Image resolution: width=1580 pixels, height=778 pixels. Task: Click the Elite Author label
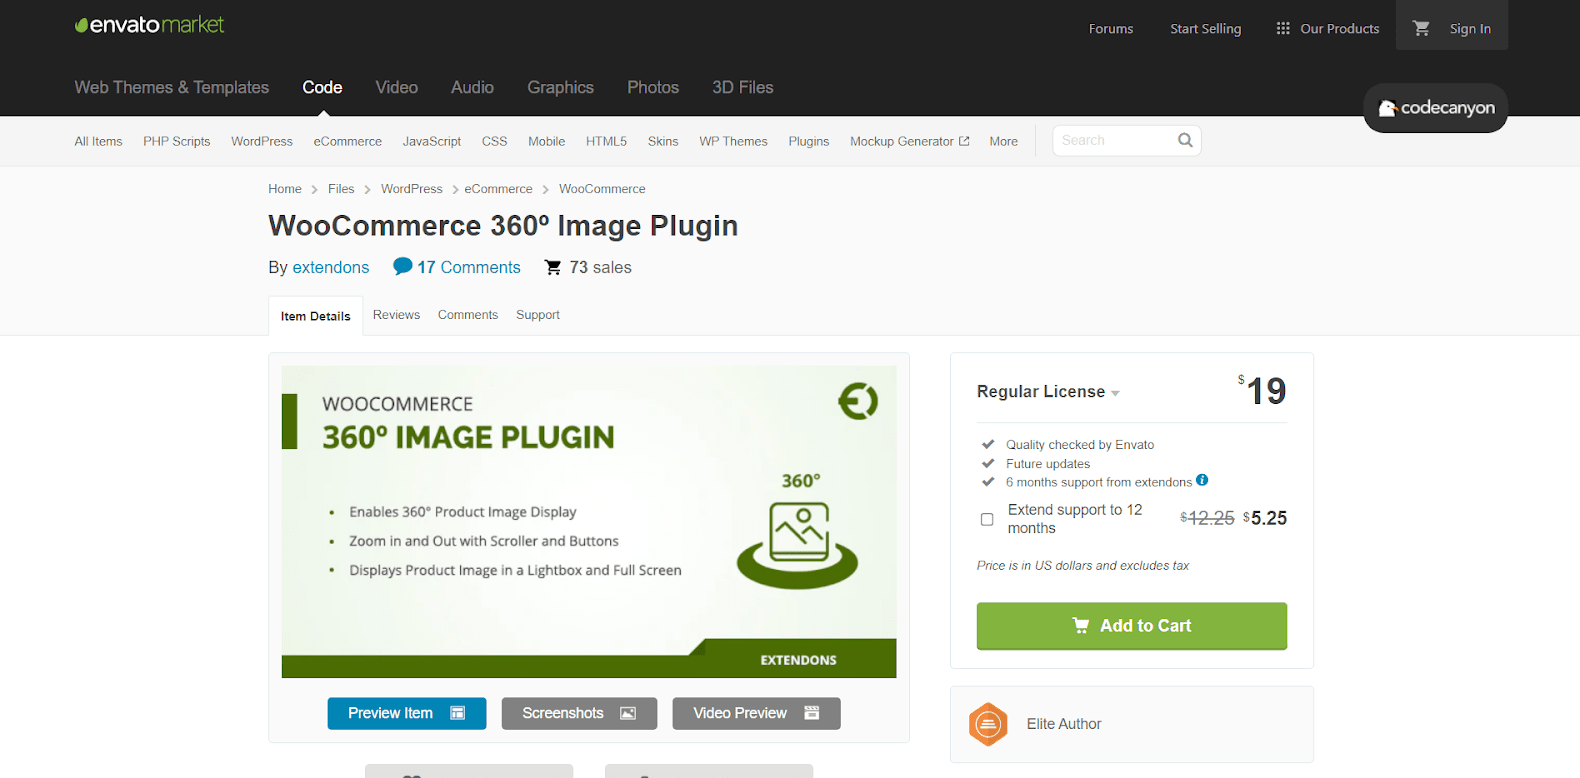coord(1064,724)
